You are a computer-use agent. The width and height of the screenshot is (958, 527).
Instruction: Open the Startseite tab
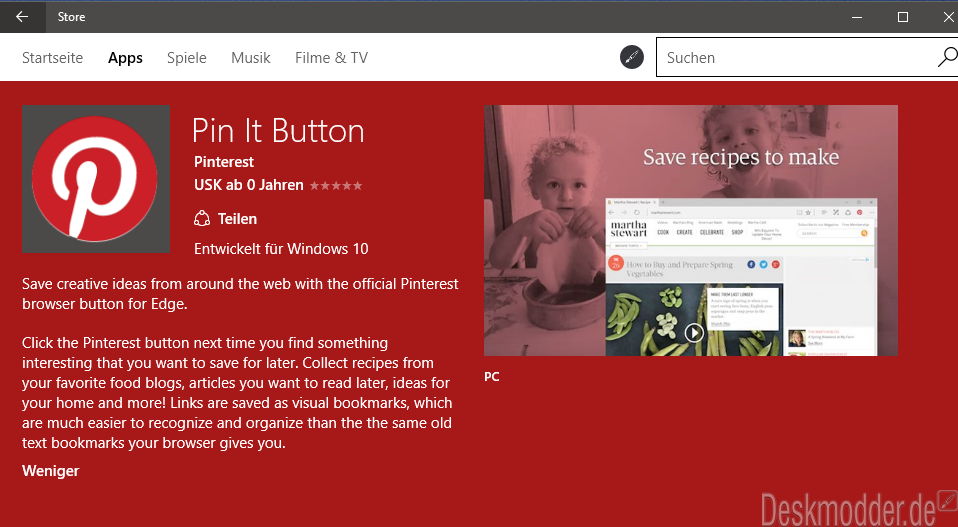pos(53,58)
